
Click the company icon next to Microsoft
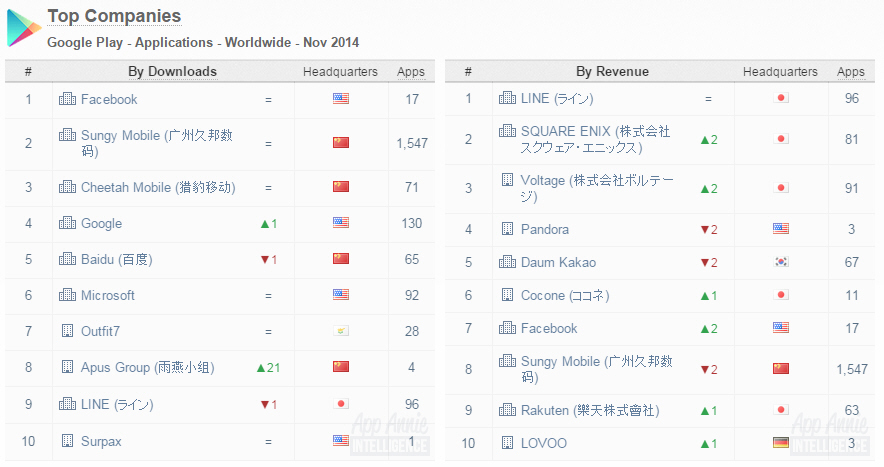coord(67,294)
